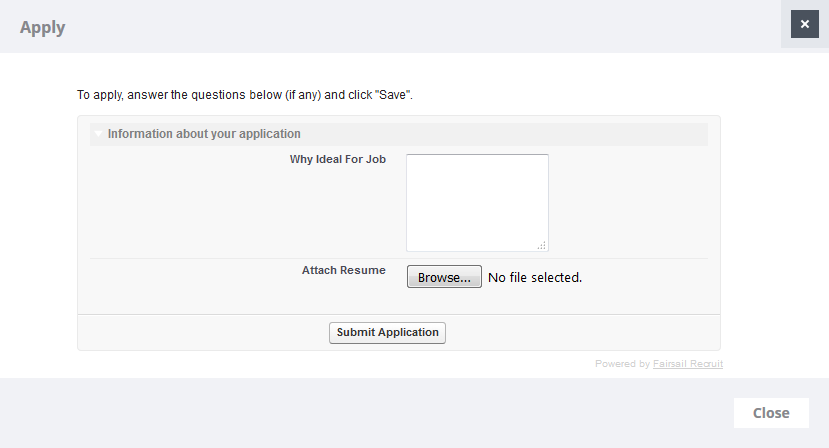Focus the Why Ideal For Job text area
This screenshot has width=829, height=448.
coord(476,201)
